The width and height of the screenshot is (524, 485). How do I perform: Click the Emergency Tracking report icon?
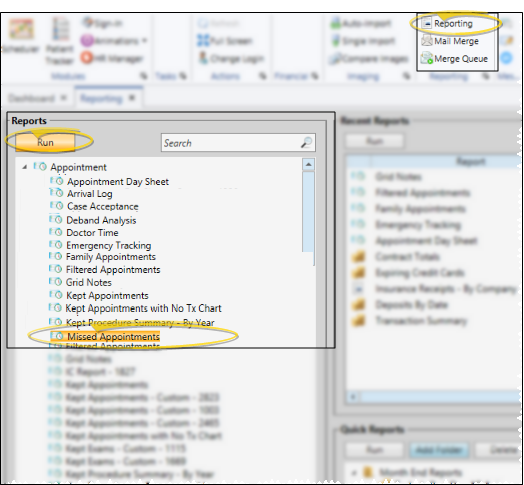[56, 245]
